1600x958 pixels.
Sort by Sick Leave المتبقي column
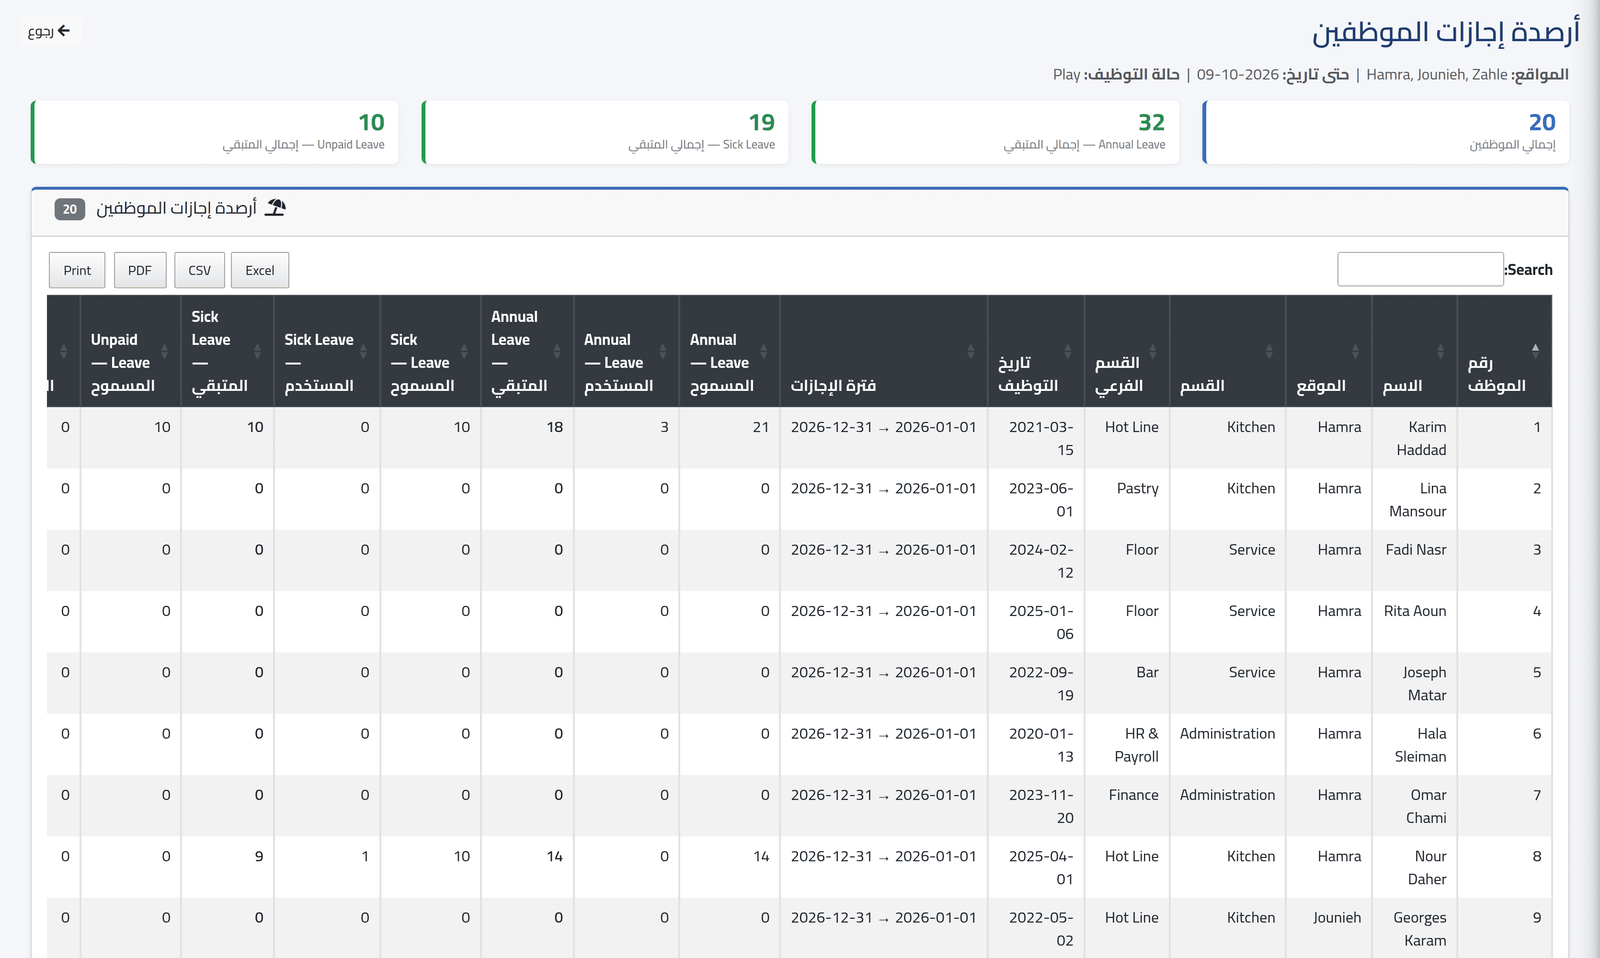pyautogui.click(x=226, y=351)
